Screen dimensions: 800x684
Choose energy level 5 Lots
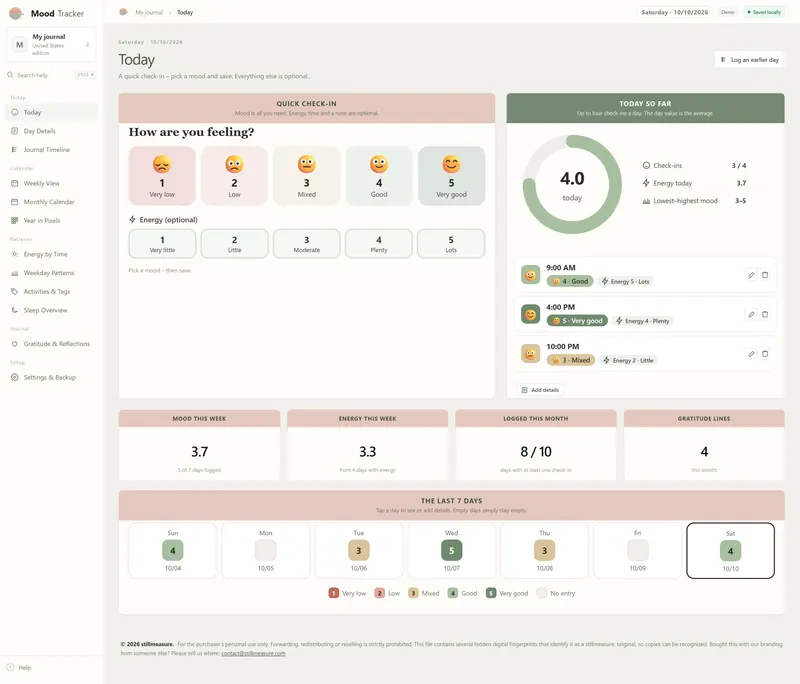[x=451, y=244]
